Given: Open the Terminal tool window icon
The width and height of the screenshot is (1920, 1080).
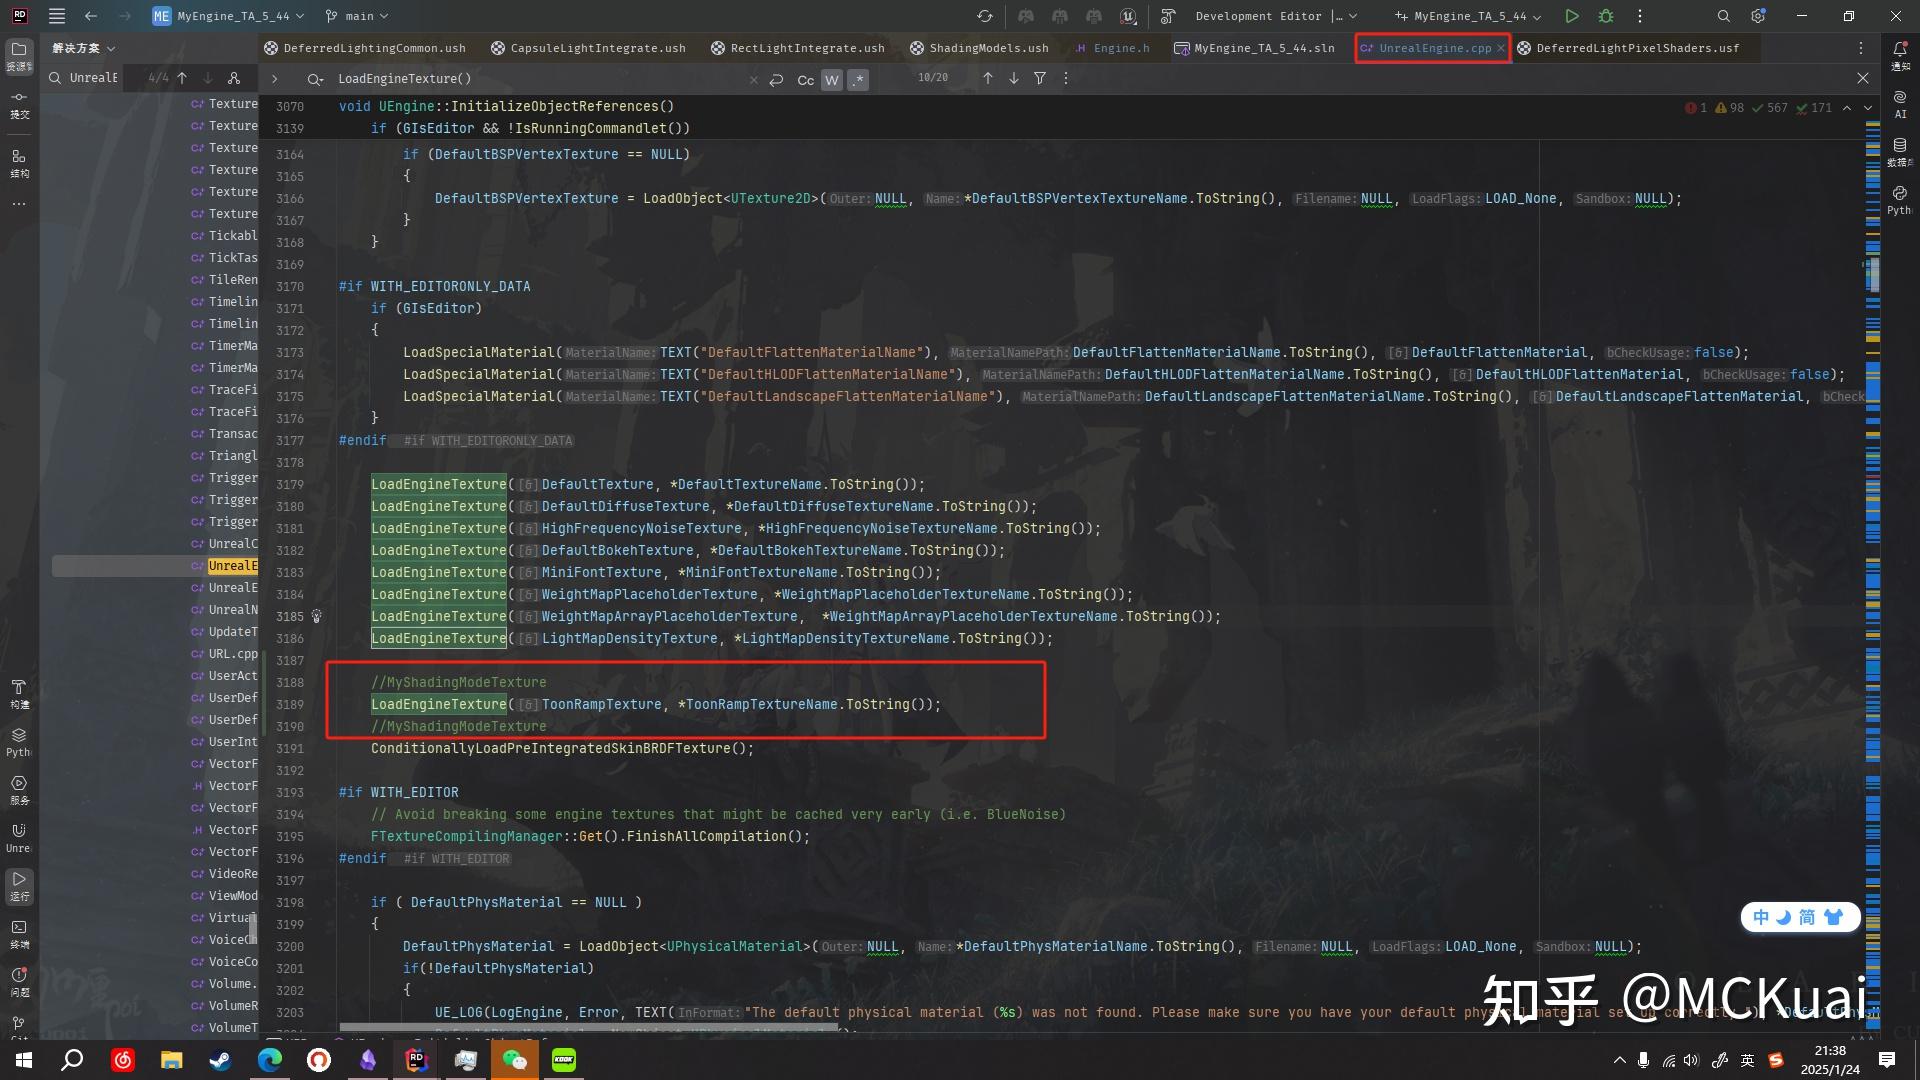Looking at the screenshot, I should 18,928.
